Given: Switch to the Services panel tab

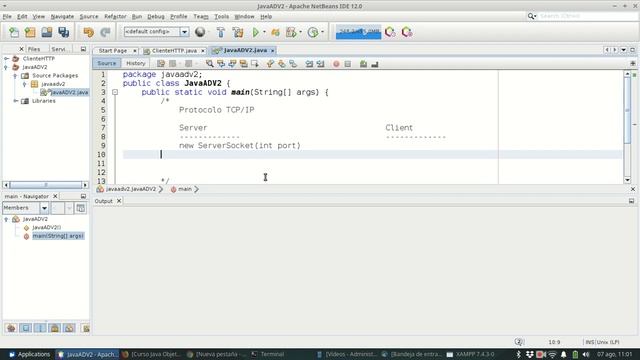Looking at the screenshot, I should [59, 49].
